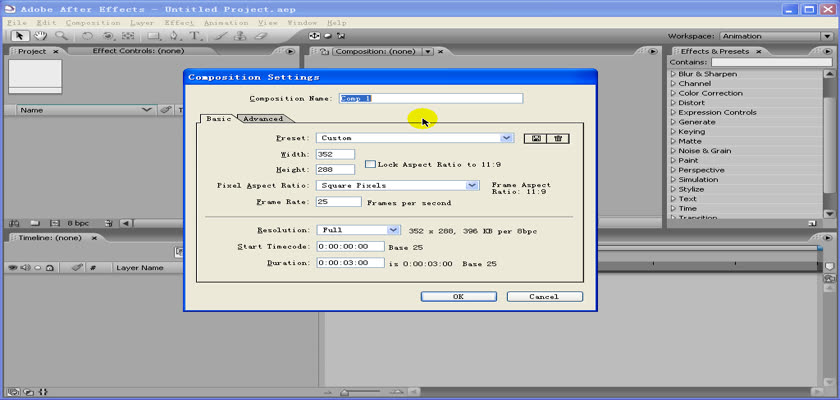Open the Effect menu

(x=179, y=23)
